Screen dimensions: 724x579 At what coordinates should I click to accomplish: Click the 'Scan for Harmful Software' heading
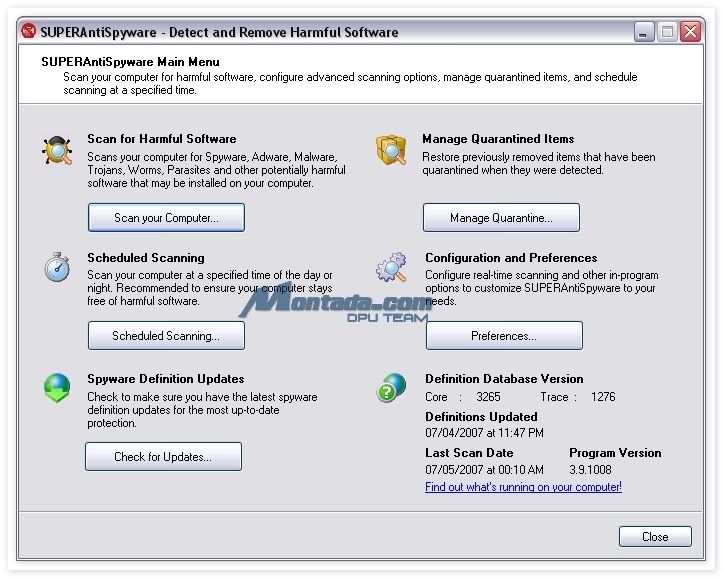click(162, 139)
